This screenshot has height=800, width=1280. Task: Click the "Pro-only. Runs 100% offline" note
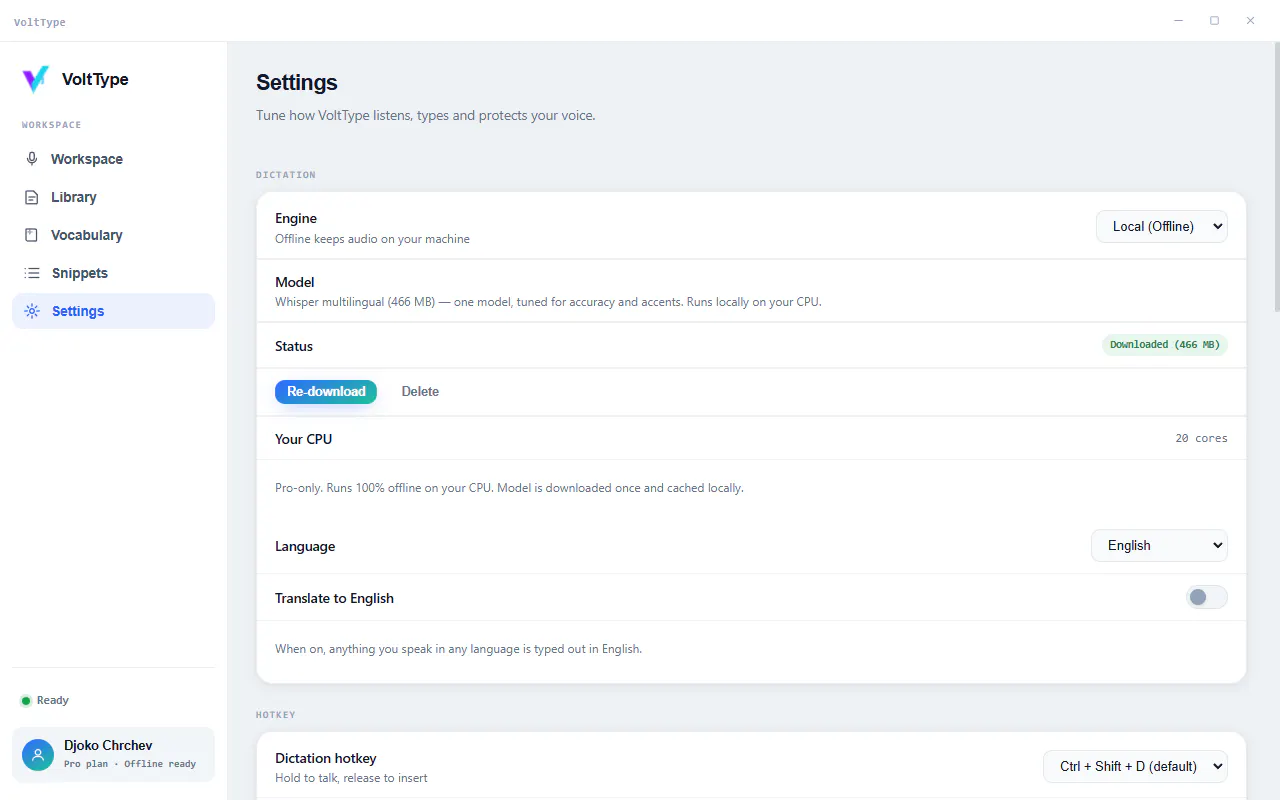coord(509,488)
